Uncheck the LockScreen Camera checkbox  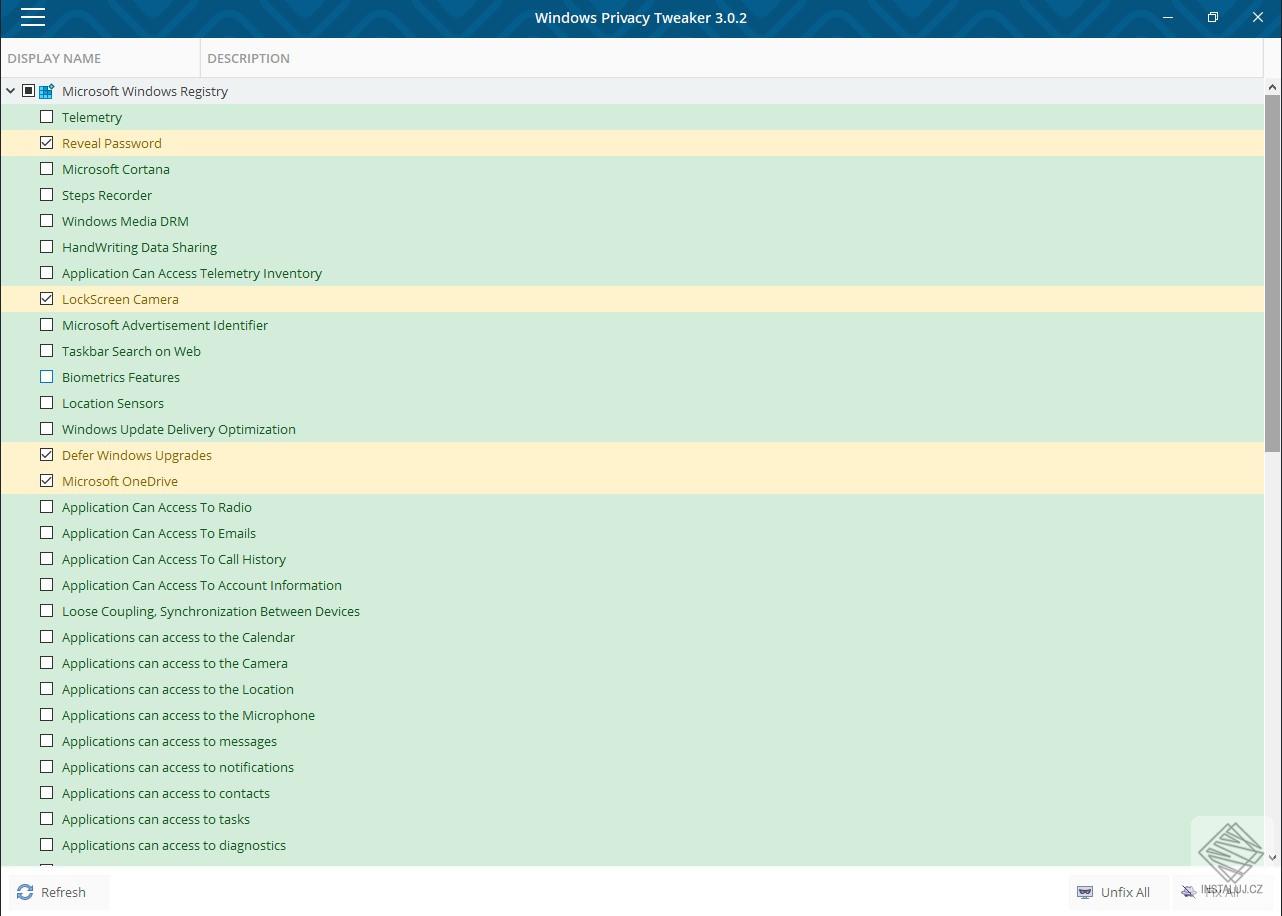click(46, 299)
